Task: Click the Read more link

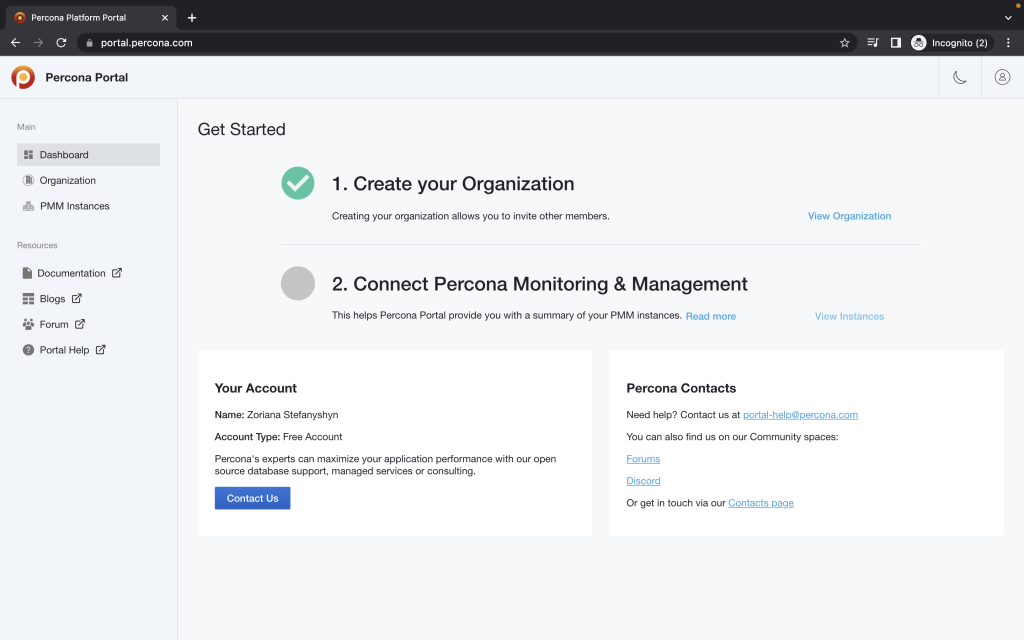Action: (711, 316)
